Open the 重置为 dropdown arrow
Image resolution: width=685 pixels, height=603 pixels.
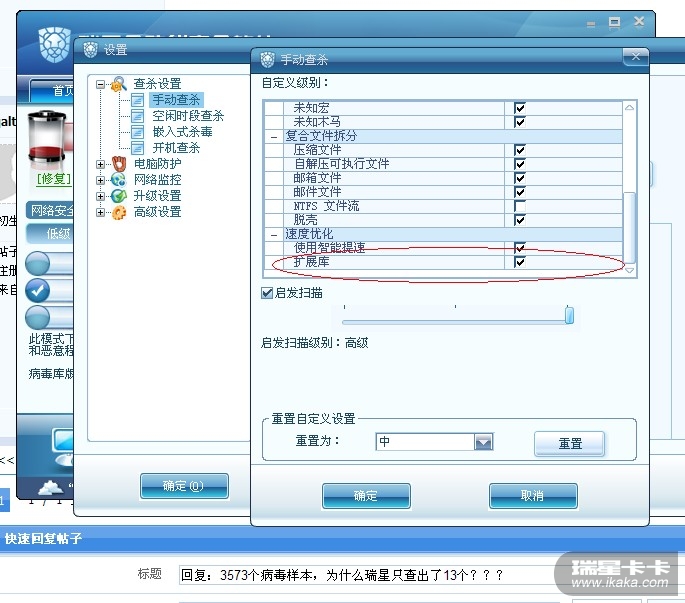pos(484,442)
